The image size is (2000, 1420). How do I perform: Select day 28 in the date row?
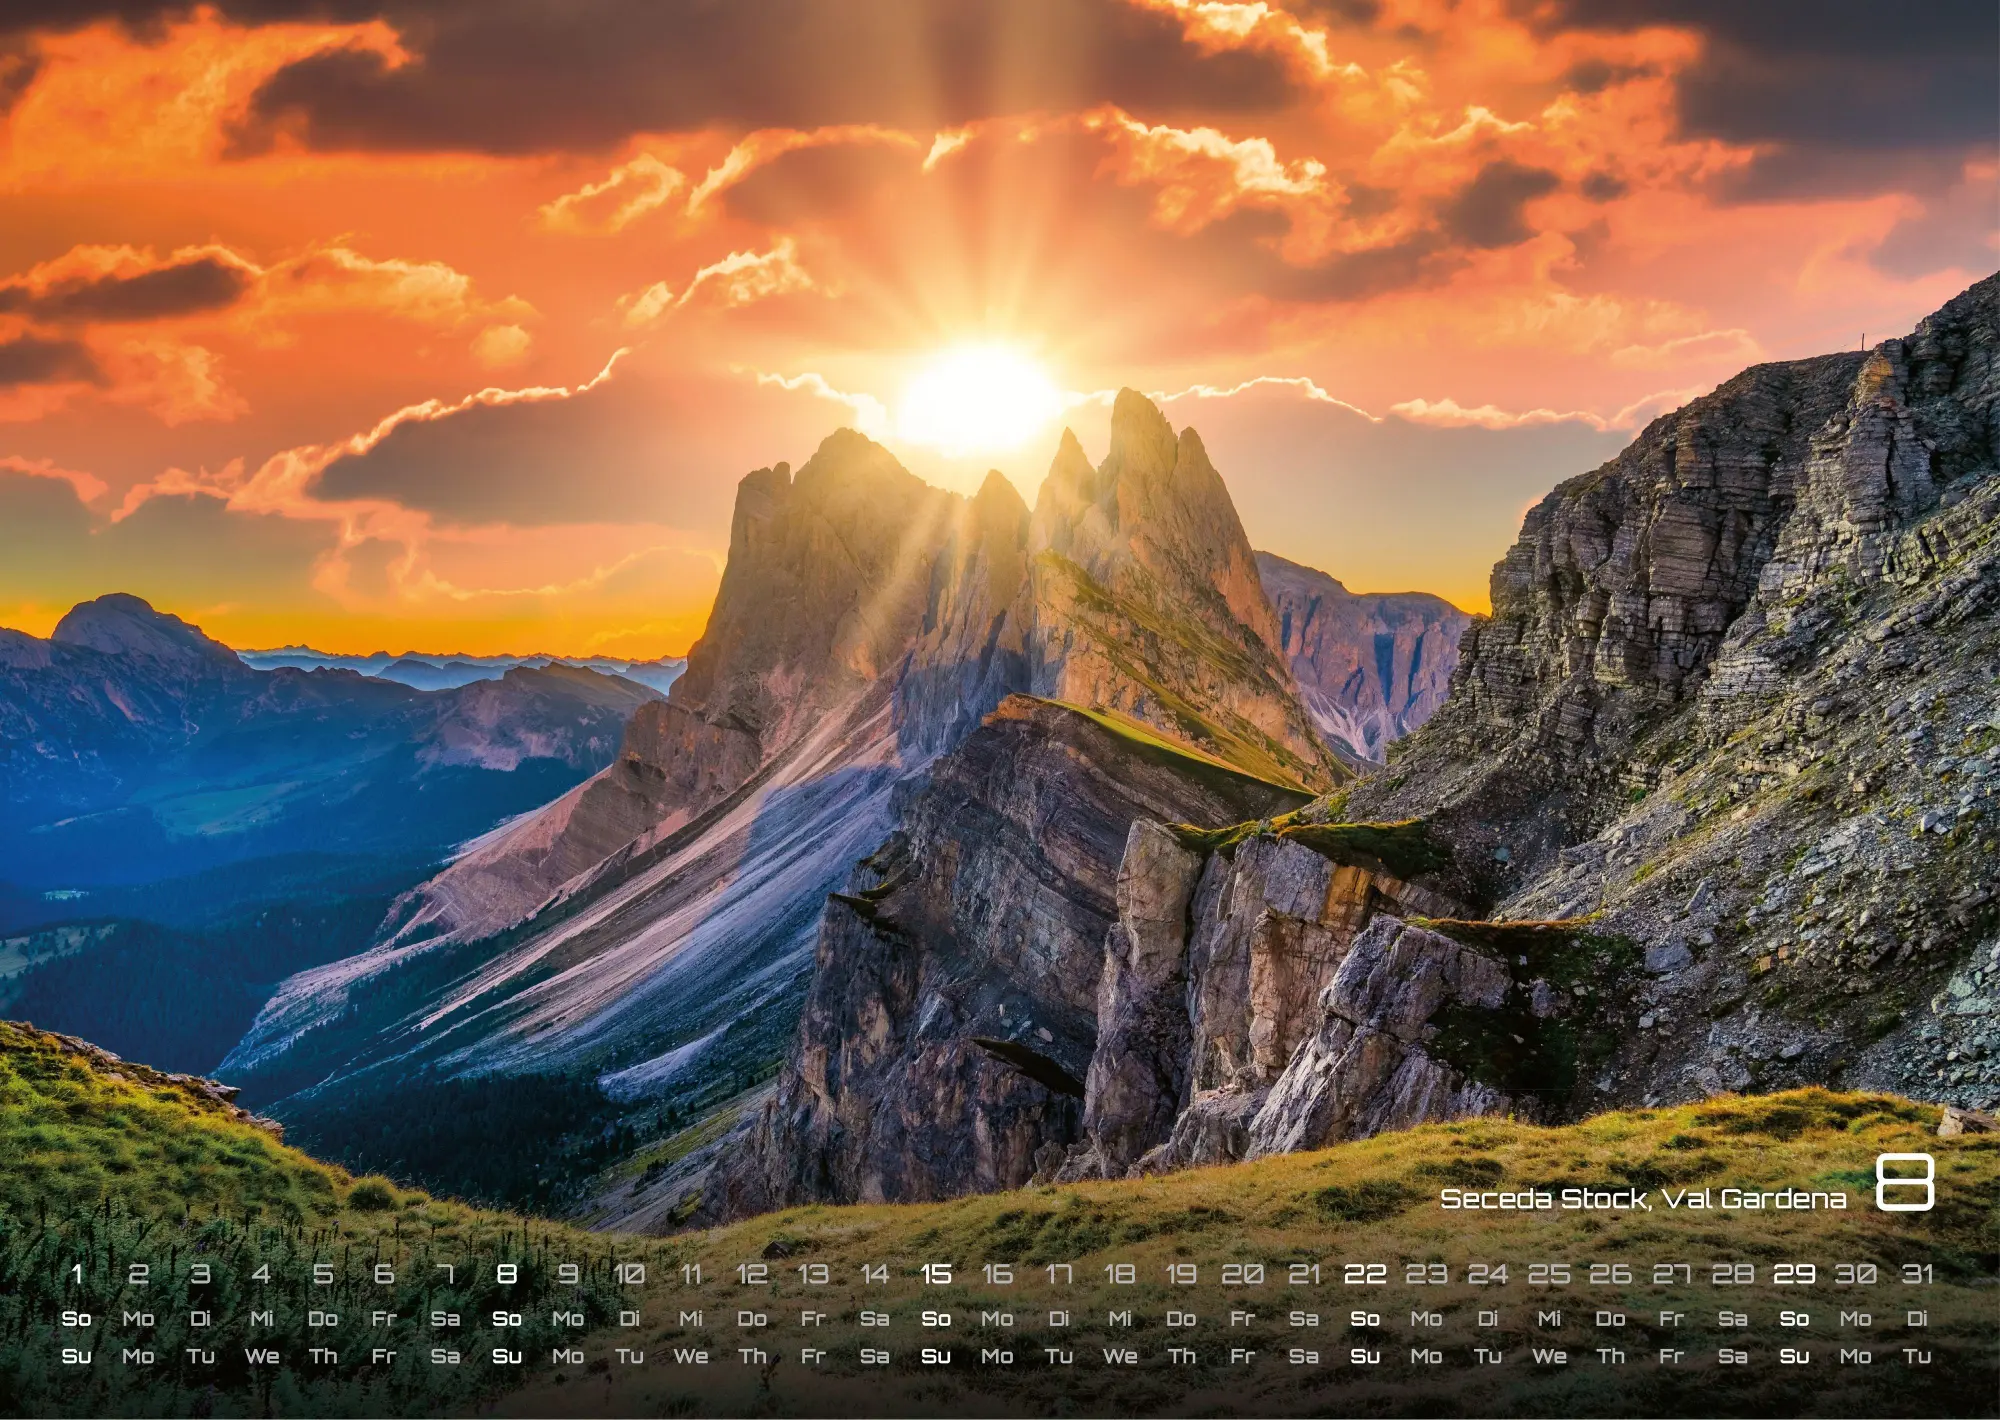[1733, 1274]
